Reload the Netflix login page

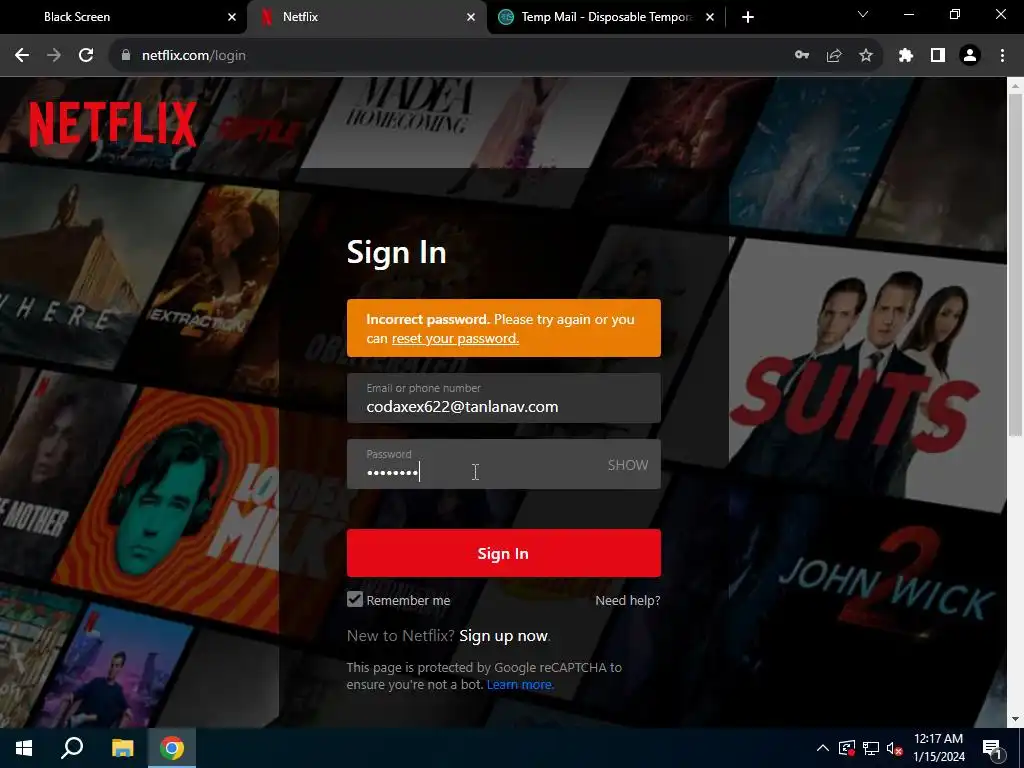point(86,56)
